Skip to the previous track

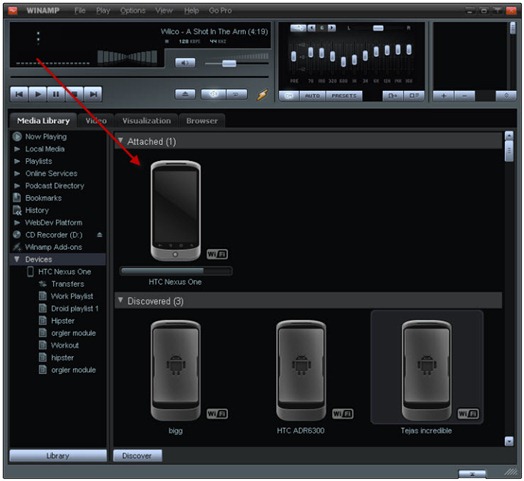[19, 94]
